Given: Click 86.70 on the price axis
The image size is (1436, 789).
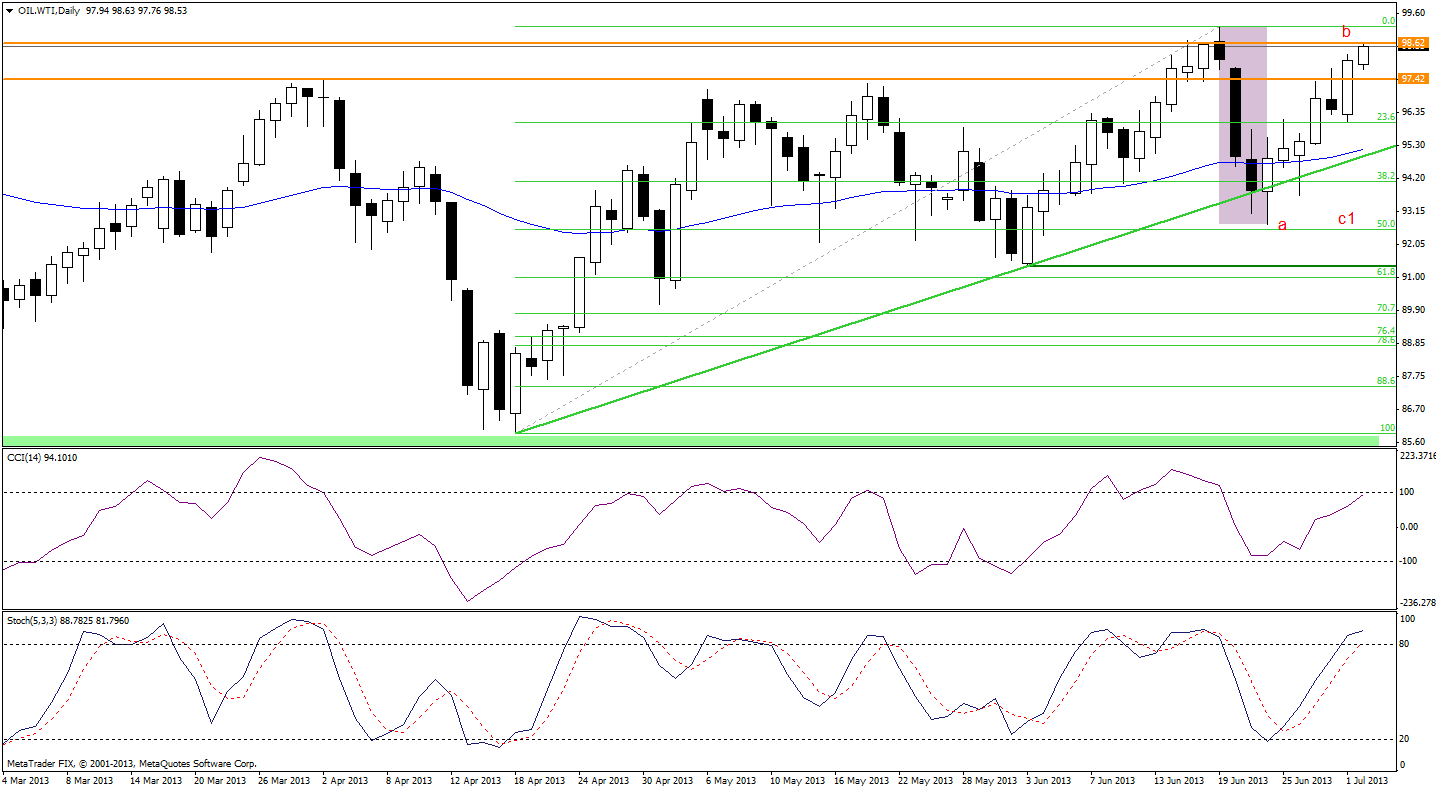Looking at the screenshot, I should tap(1413, 408).
